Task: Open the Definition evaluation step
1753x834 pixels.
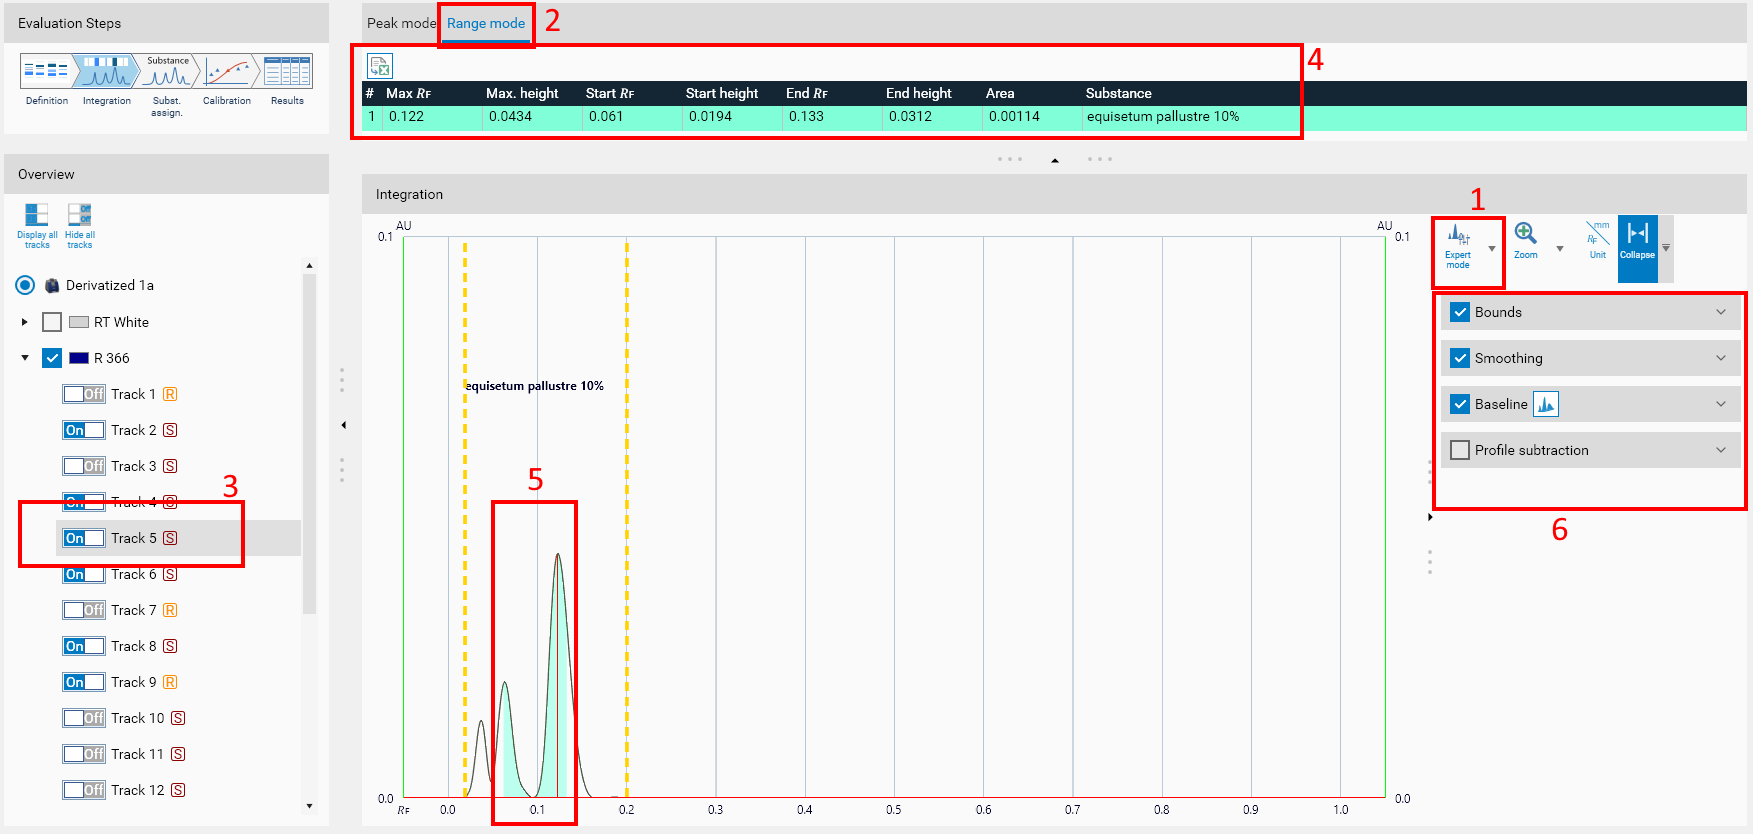Action: 46,72
